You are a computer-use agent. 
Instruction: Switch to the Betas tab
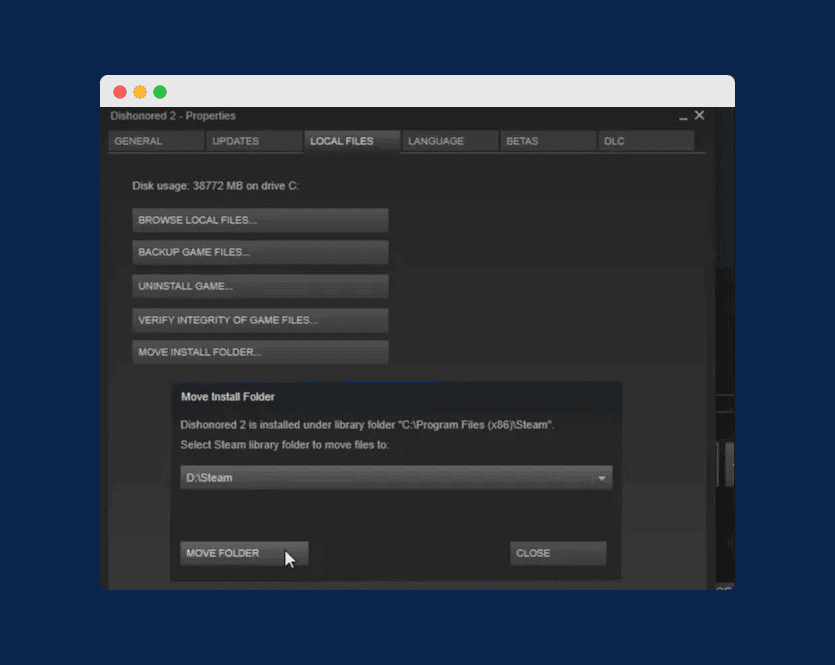pyautogui.click(x=547, y=141)
